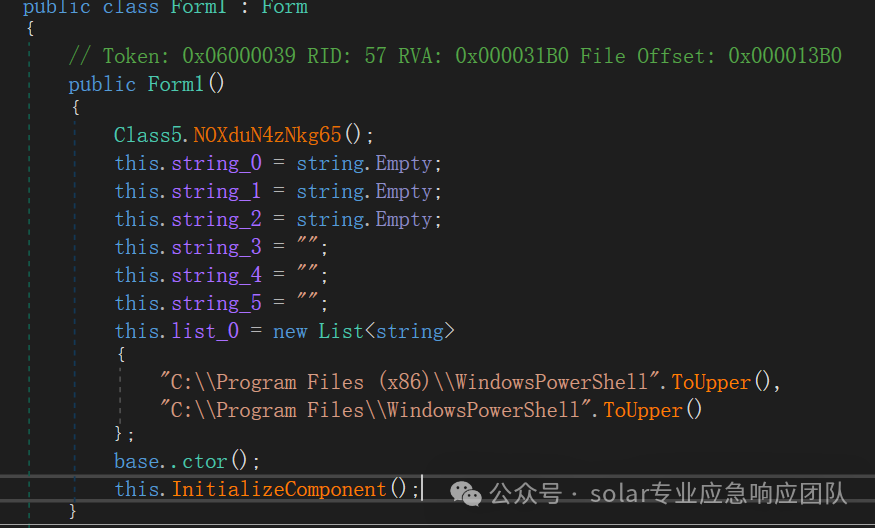Click the Token RID RVA comment line
Image resolution: width=875 pixels, height=528 pixels.
[x=455, y=56]
